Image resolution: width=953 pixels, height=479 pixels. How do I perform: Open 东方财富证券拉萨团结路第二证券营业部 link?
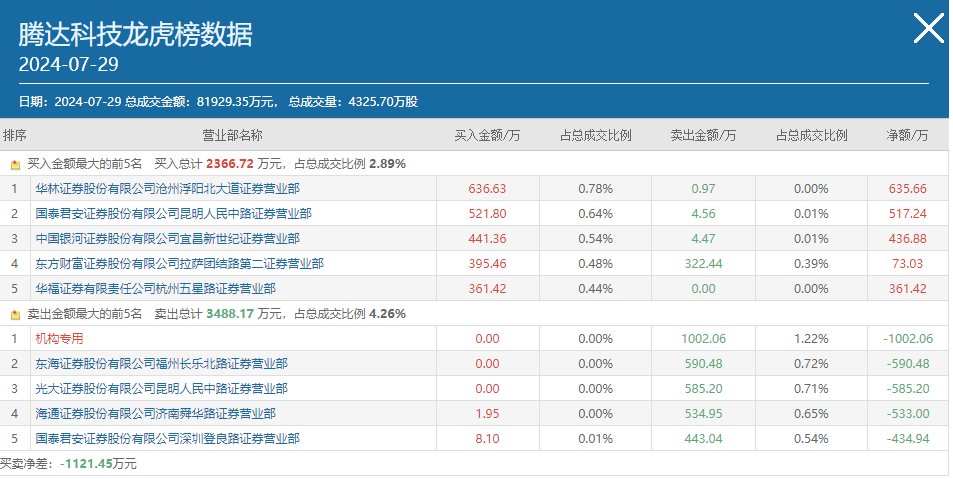point(179,264)
